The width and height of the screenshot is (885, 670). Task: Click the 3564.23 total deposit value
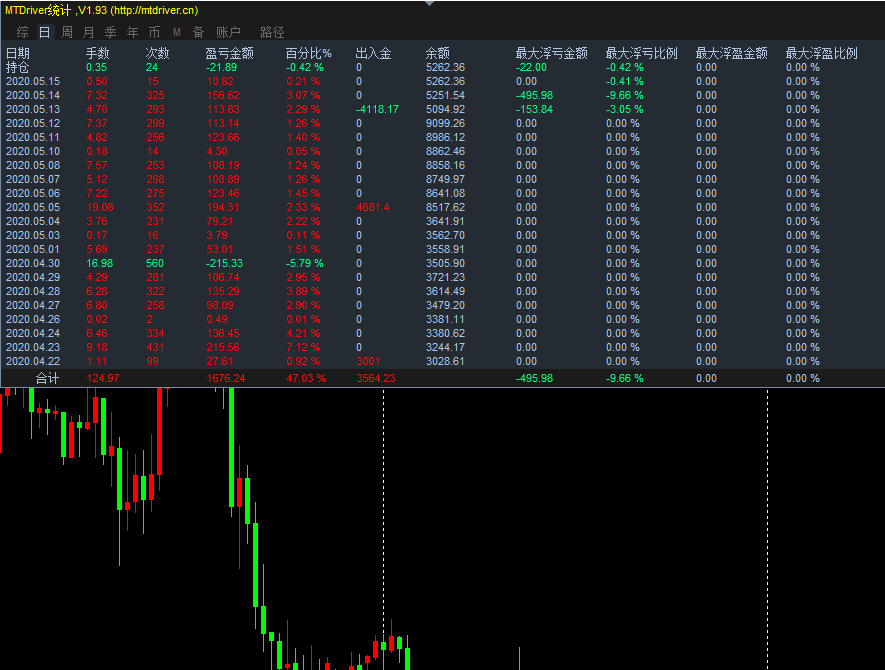tap(376, 378)
